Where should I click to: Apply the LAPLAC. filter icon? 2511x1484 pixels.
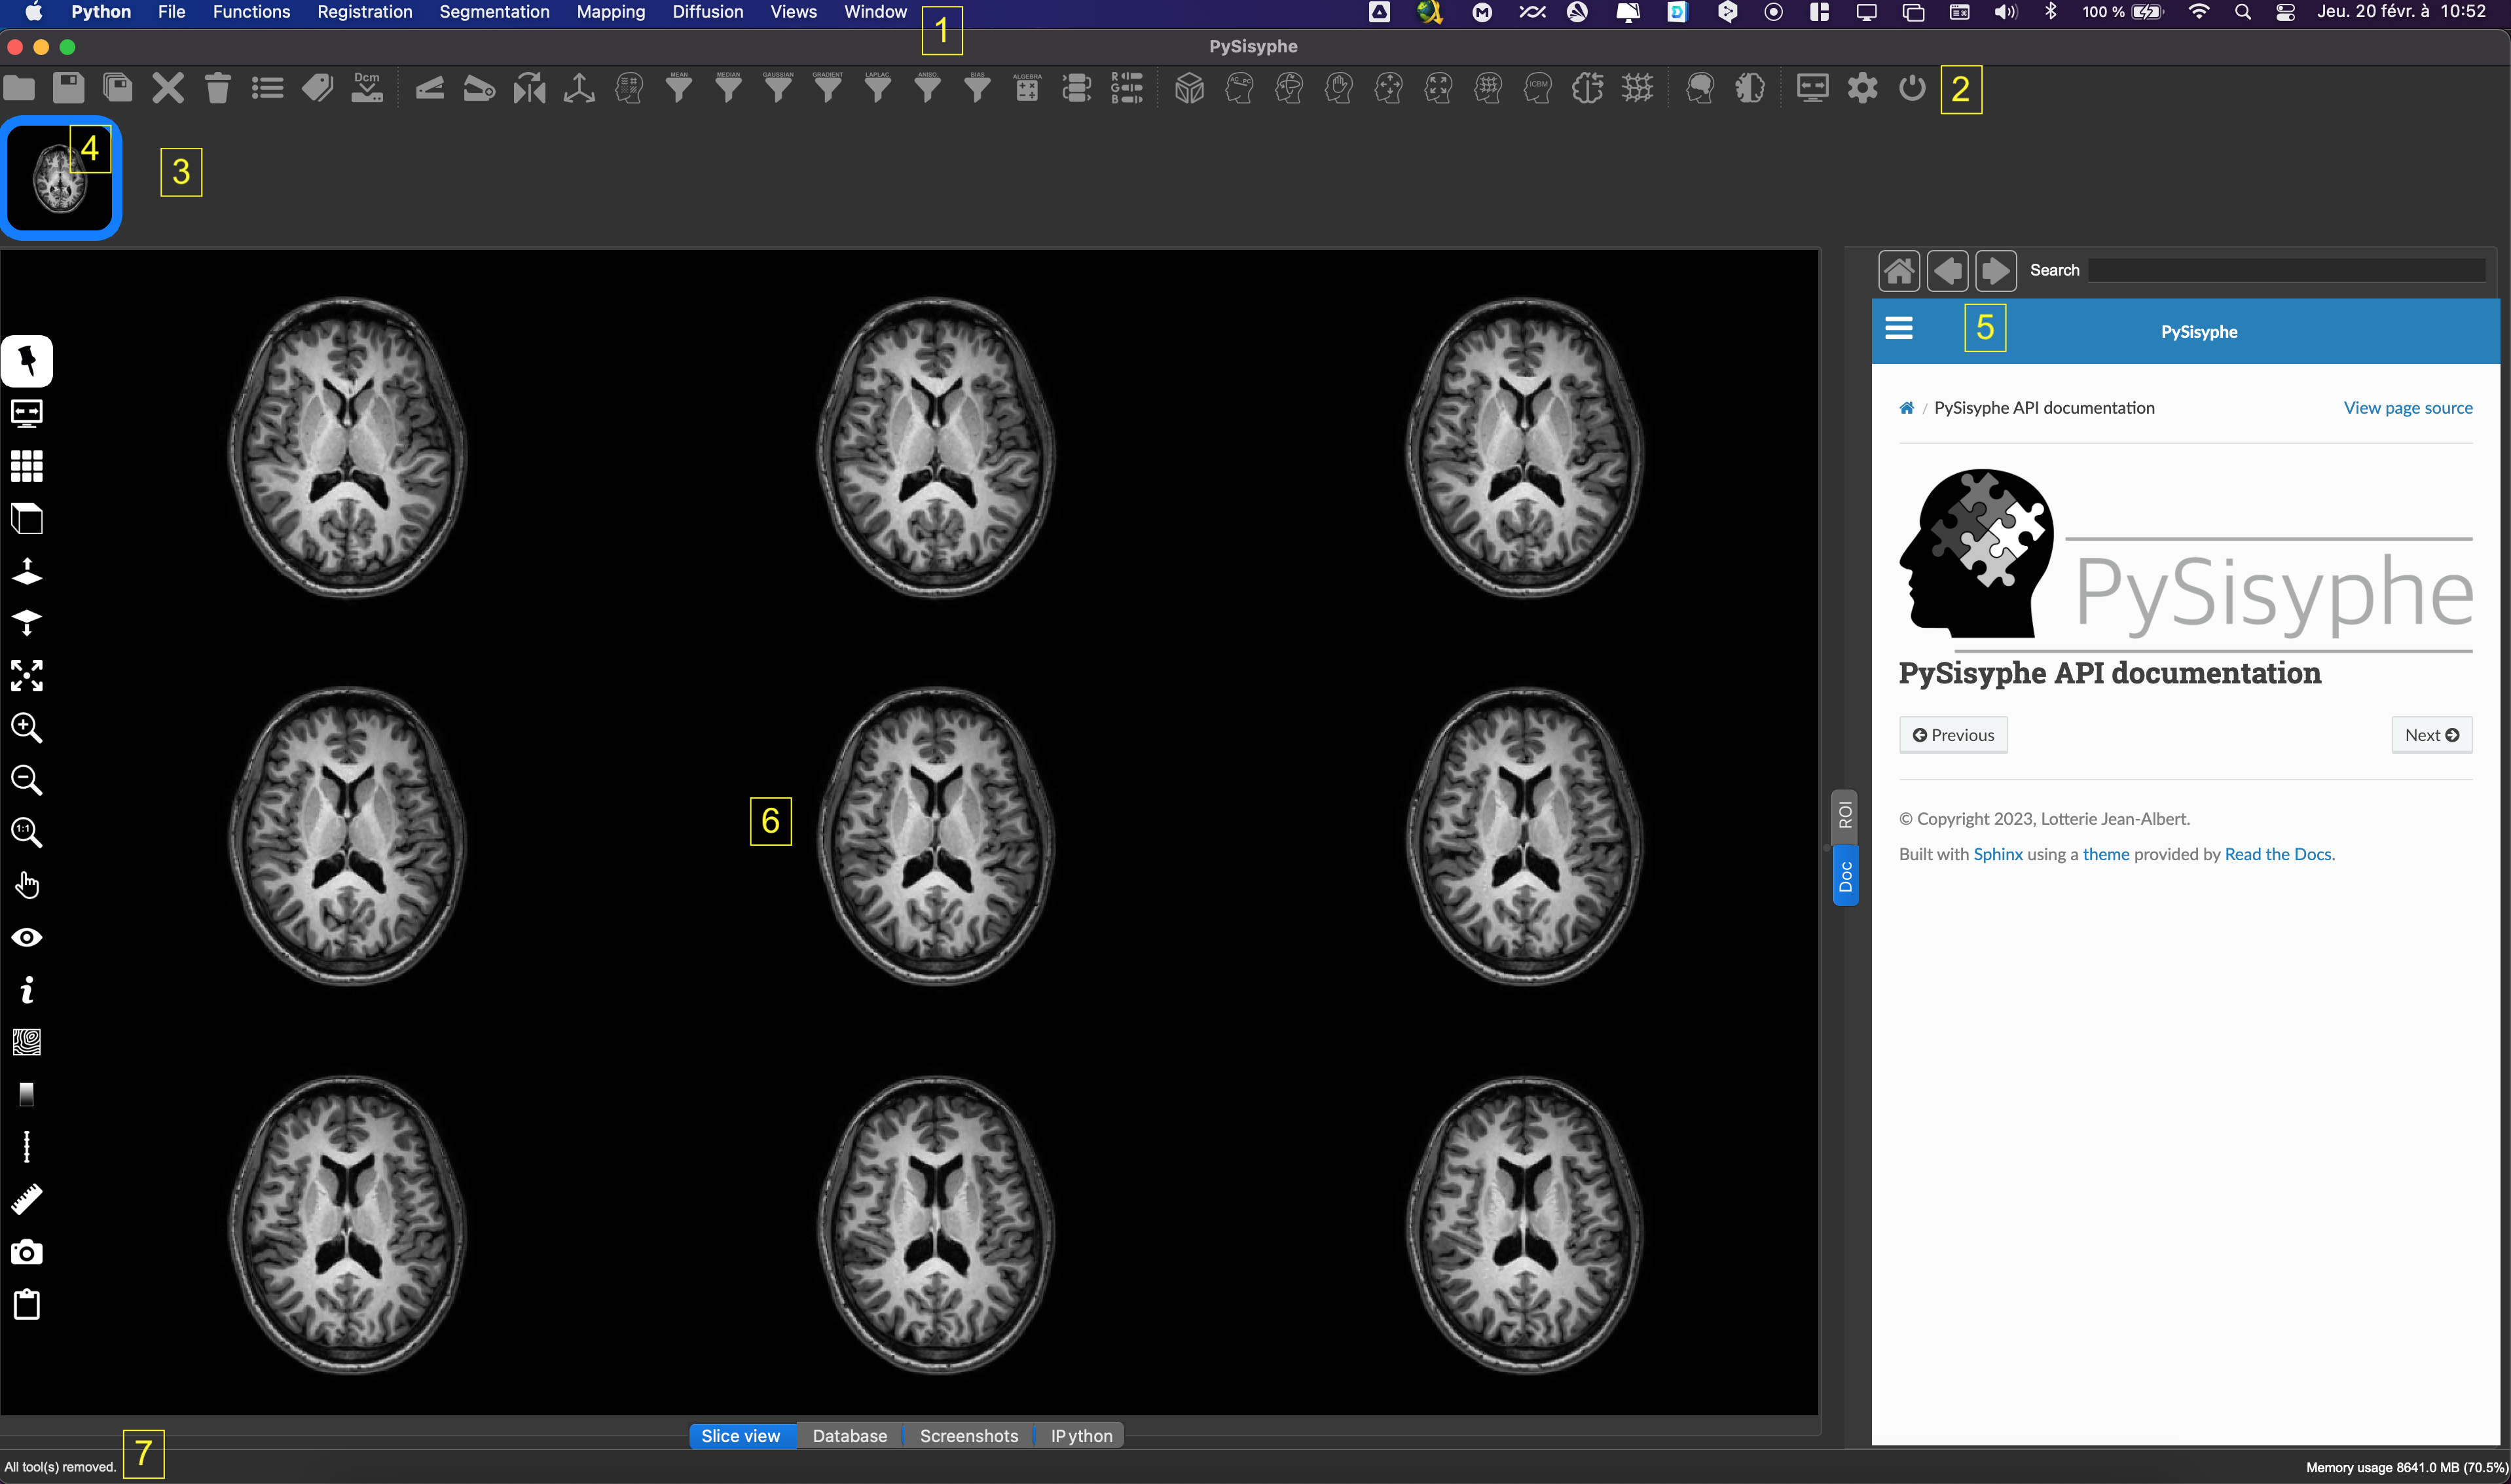878,88
